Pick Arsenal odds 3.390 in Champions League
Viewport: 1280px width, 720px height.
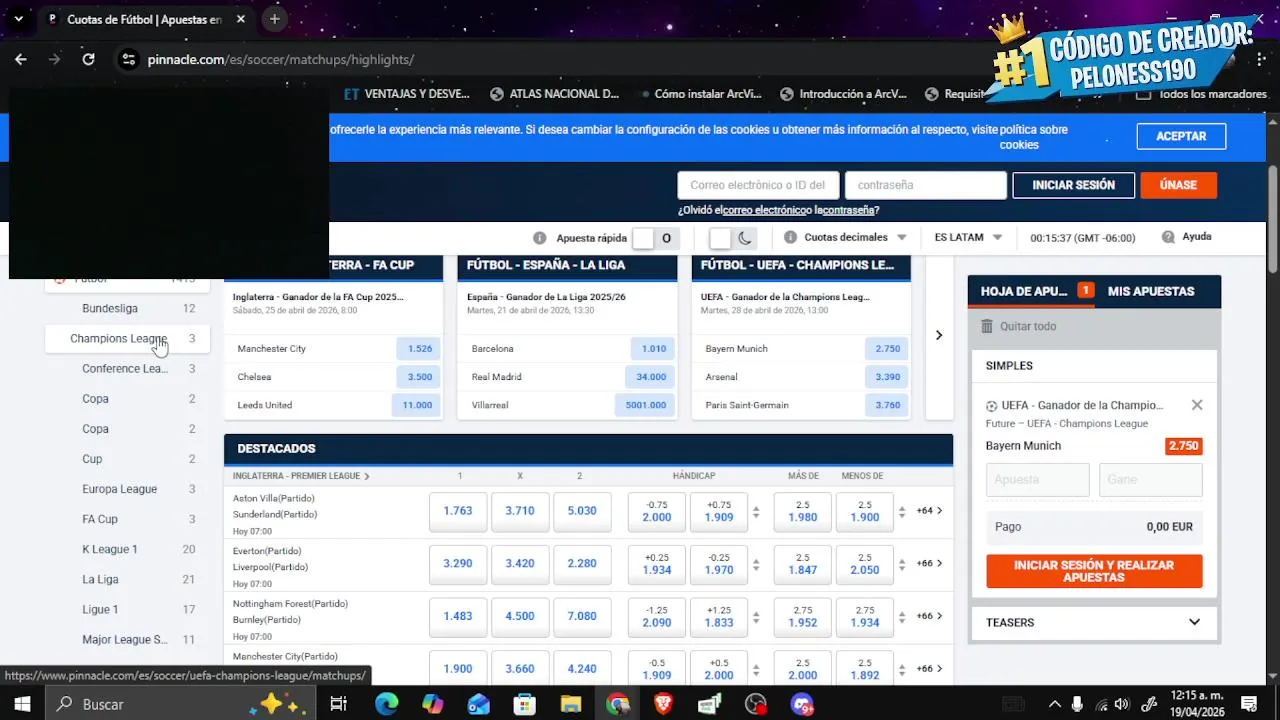click(887, 377)
